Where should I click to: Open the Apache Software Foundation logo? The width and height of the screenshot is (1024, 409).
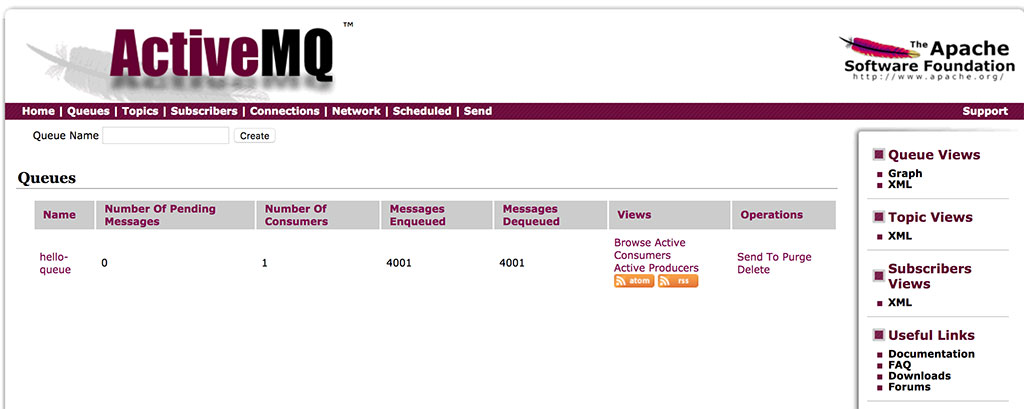tap(927, 58)
